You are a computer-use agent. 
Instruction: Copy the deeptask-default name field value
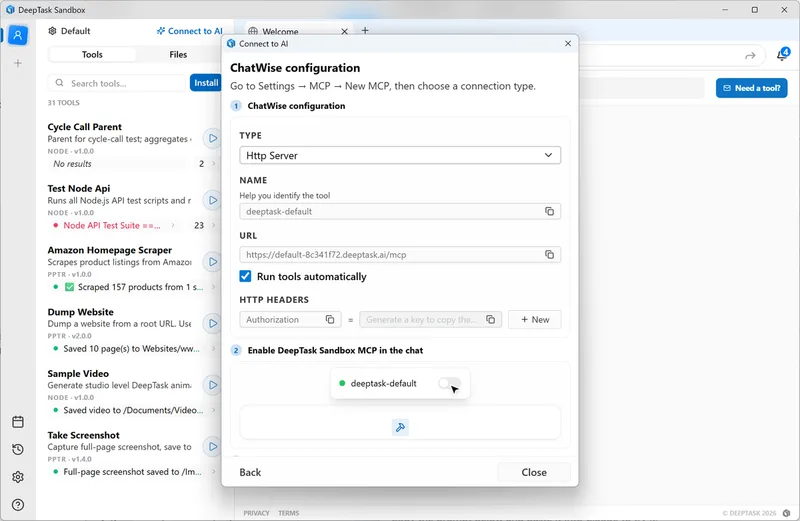(549, 211)
